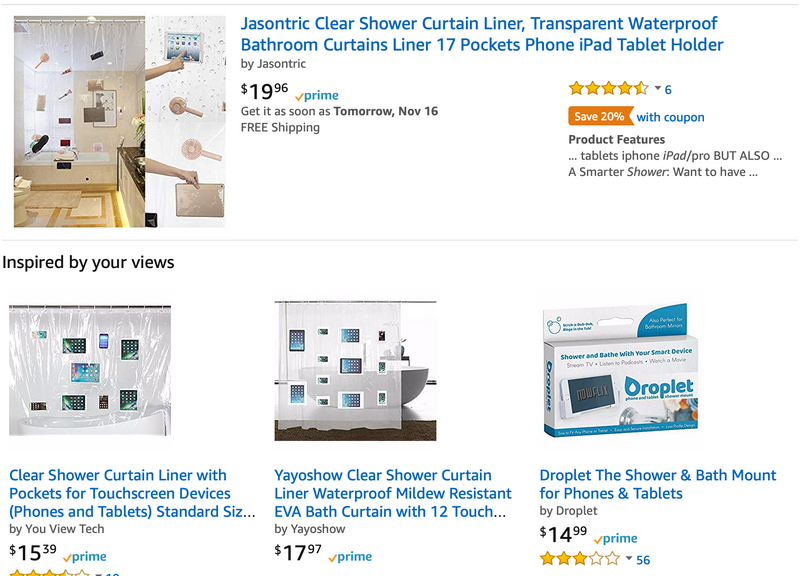The width and height of the screenshot is (800, 576).
Task: Open the Yayoshow Clear Shower Curtain Liner title
Action: pos(393,493)
